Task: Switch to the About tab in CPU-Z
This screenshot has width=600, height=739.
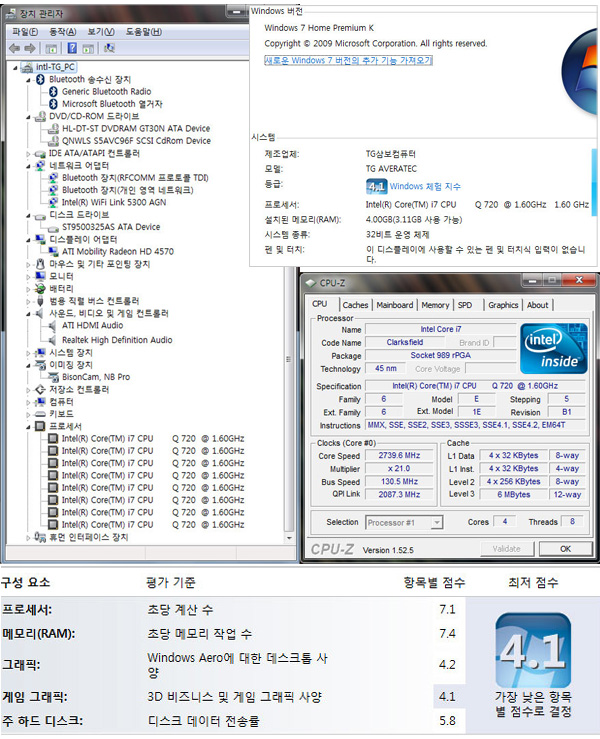Action: click(537, 305)
